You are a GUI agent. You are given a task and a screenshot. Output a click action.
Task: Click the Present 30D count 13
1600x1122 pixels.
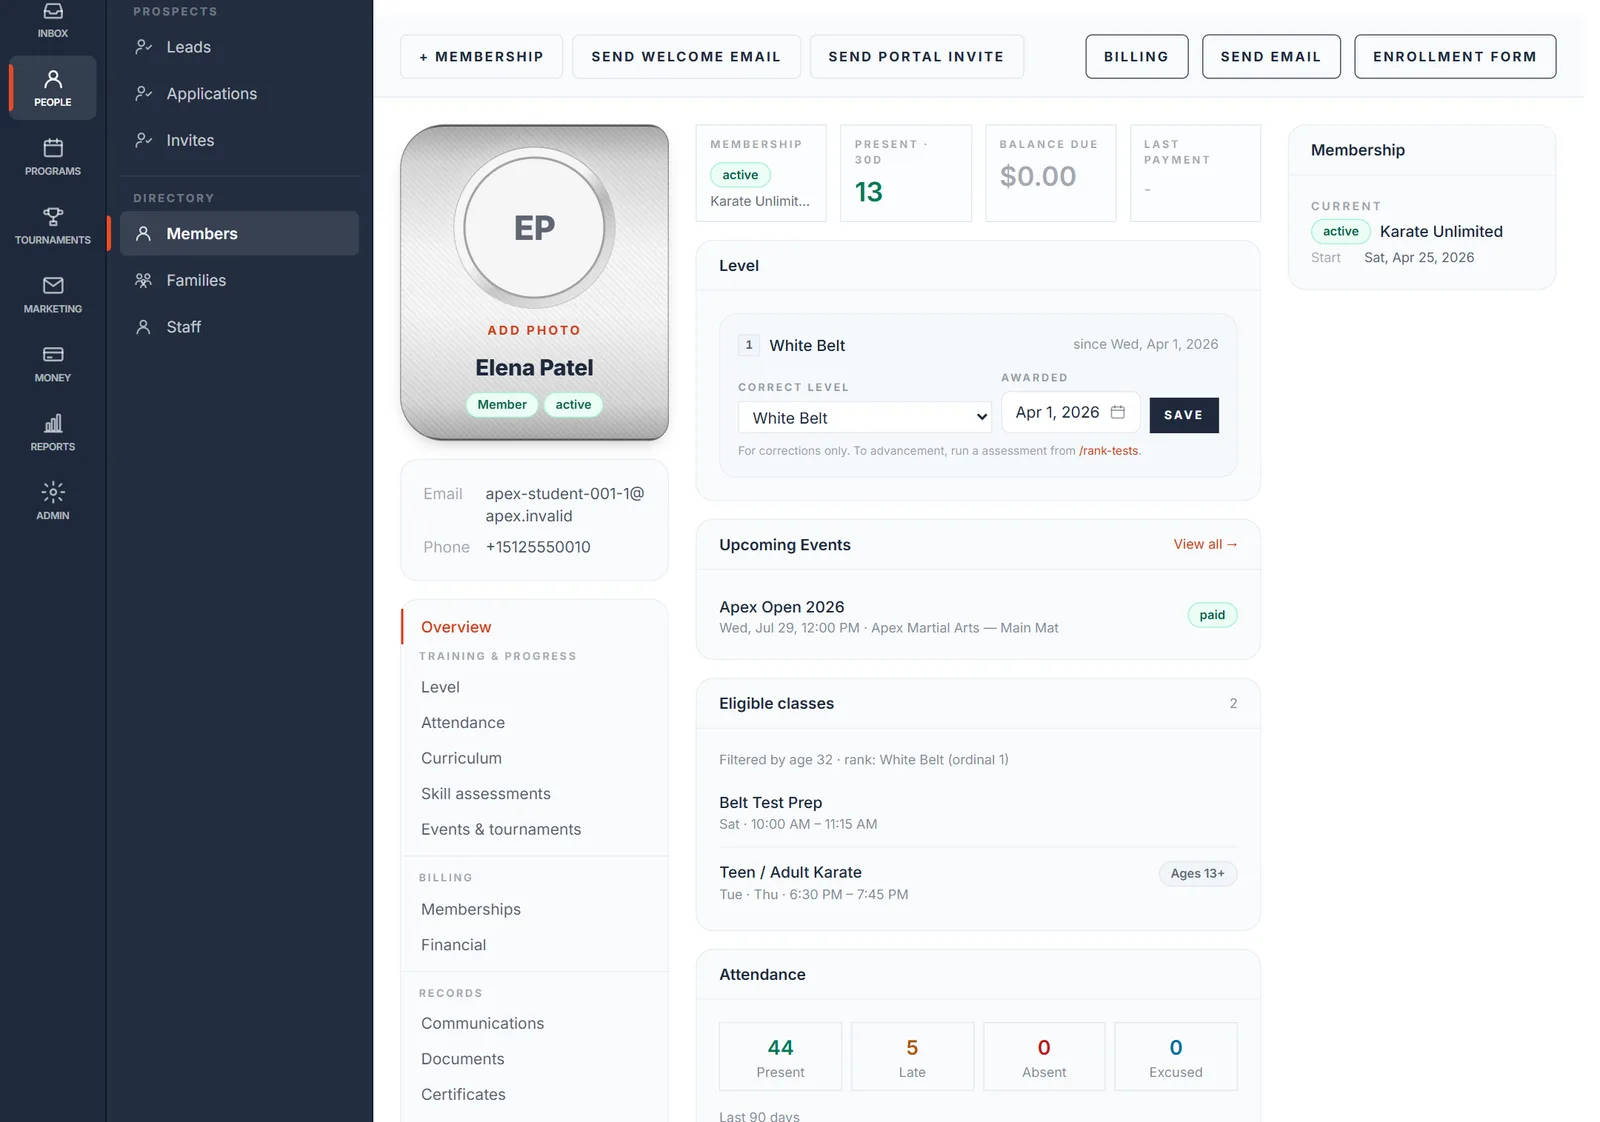click(x=868, y=192)
